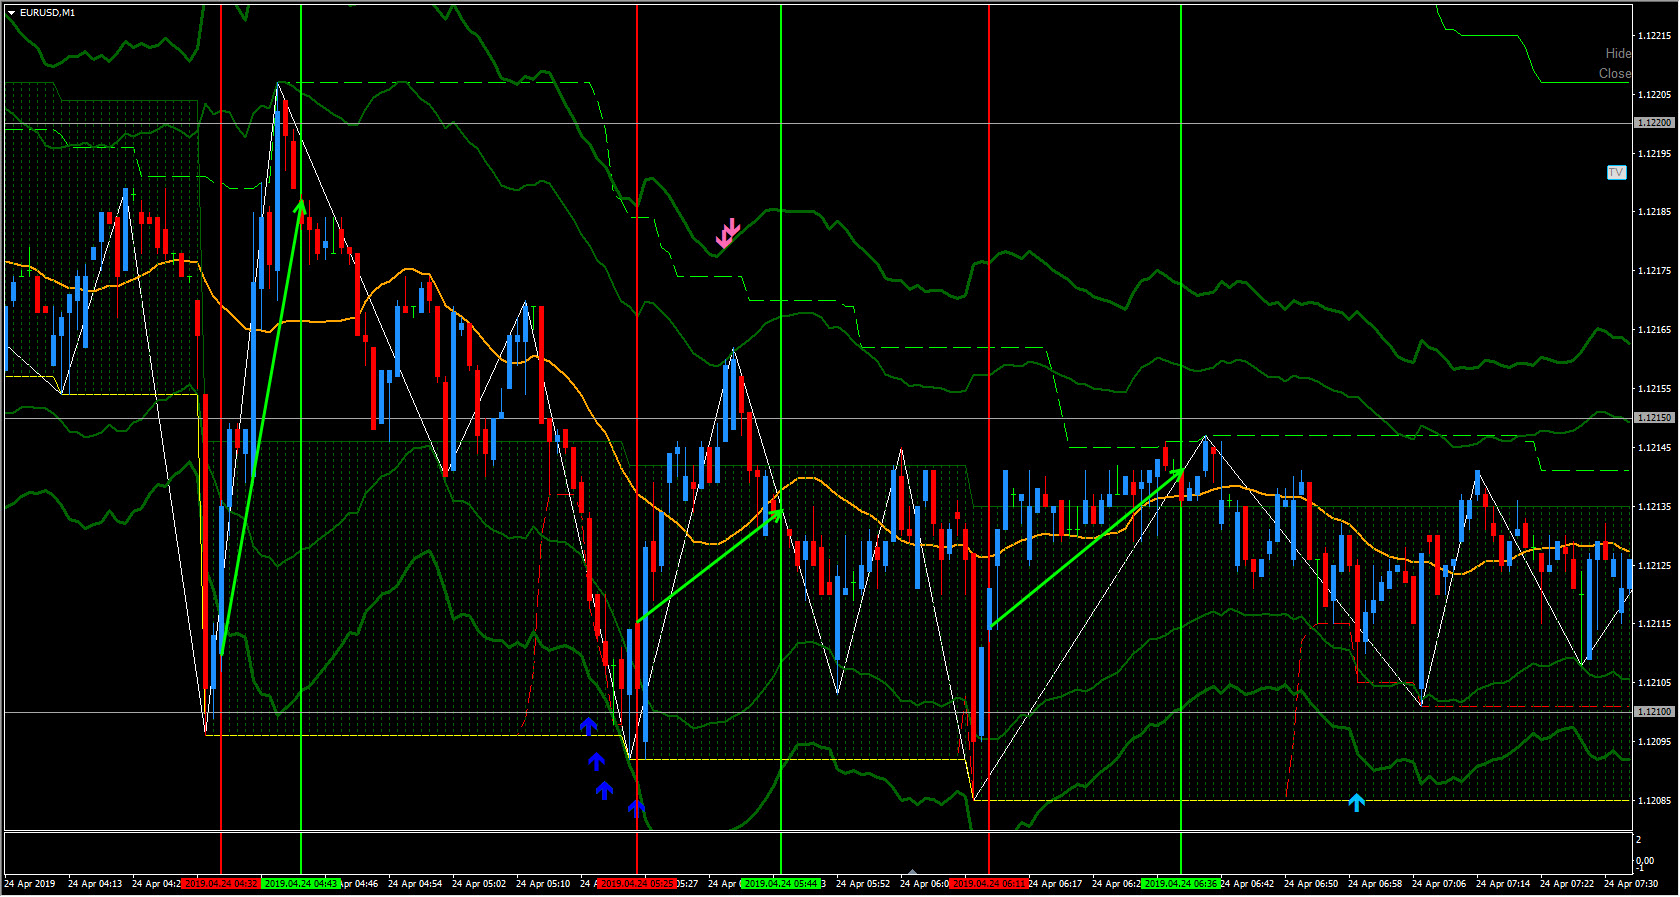Open the EURUSD,M1 chart dropdown triangle
The height and width of the screenshot is (897, 1680).
12,13
